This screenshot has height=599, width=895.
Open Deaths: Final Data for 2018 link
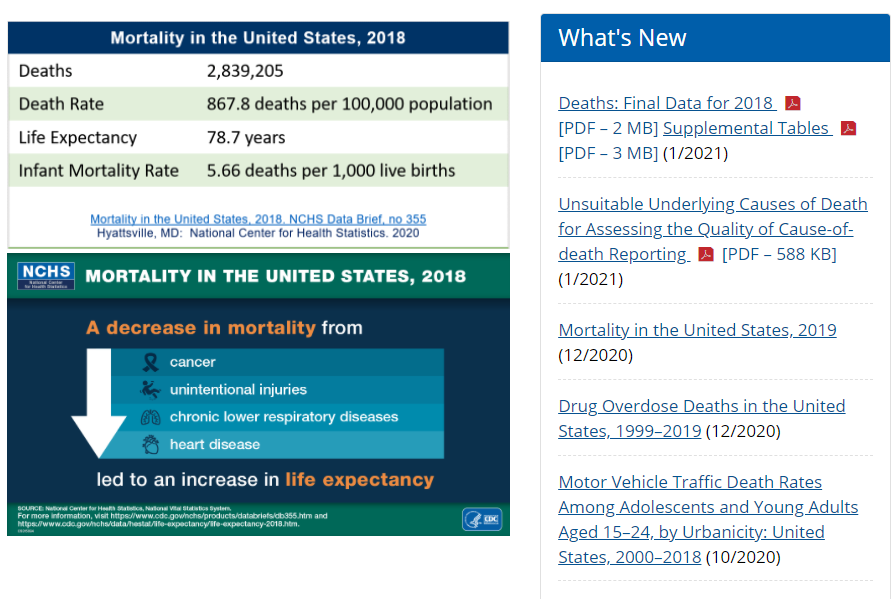[667, 103]
